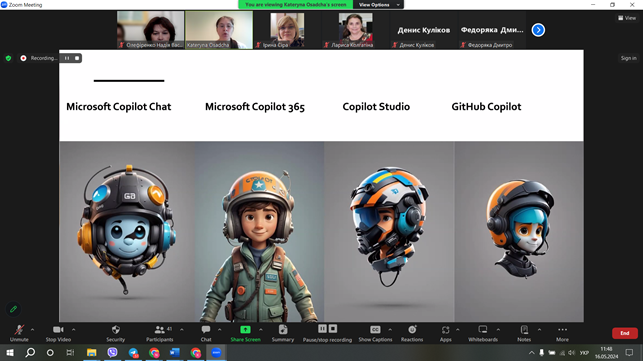The height and width of the screenshot is (361, 643).
Task: Select Kateryna Osadcha's video thumbnail
Action: pos(219,30)
